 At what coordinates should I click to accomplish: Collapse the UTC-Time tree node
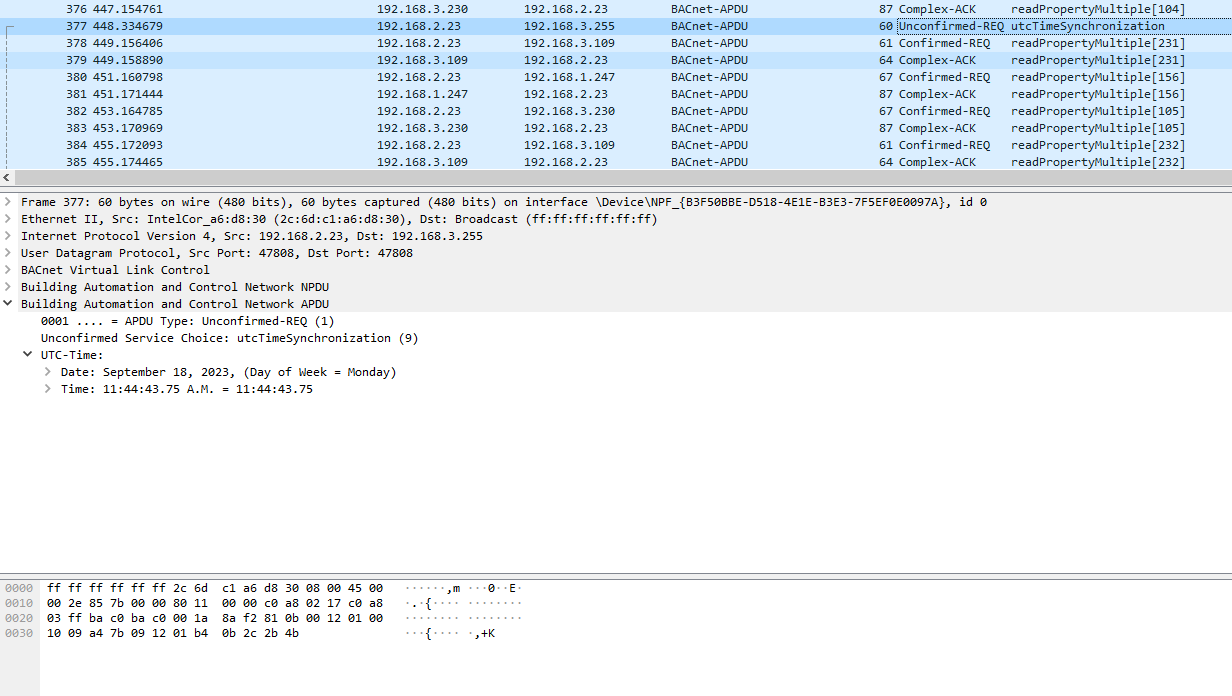coord(28,355)
